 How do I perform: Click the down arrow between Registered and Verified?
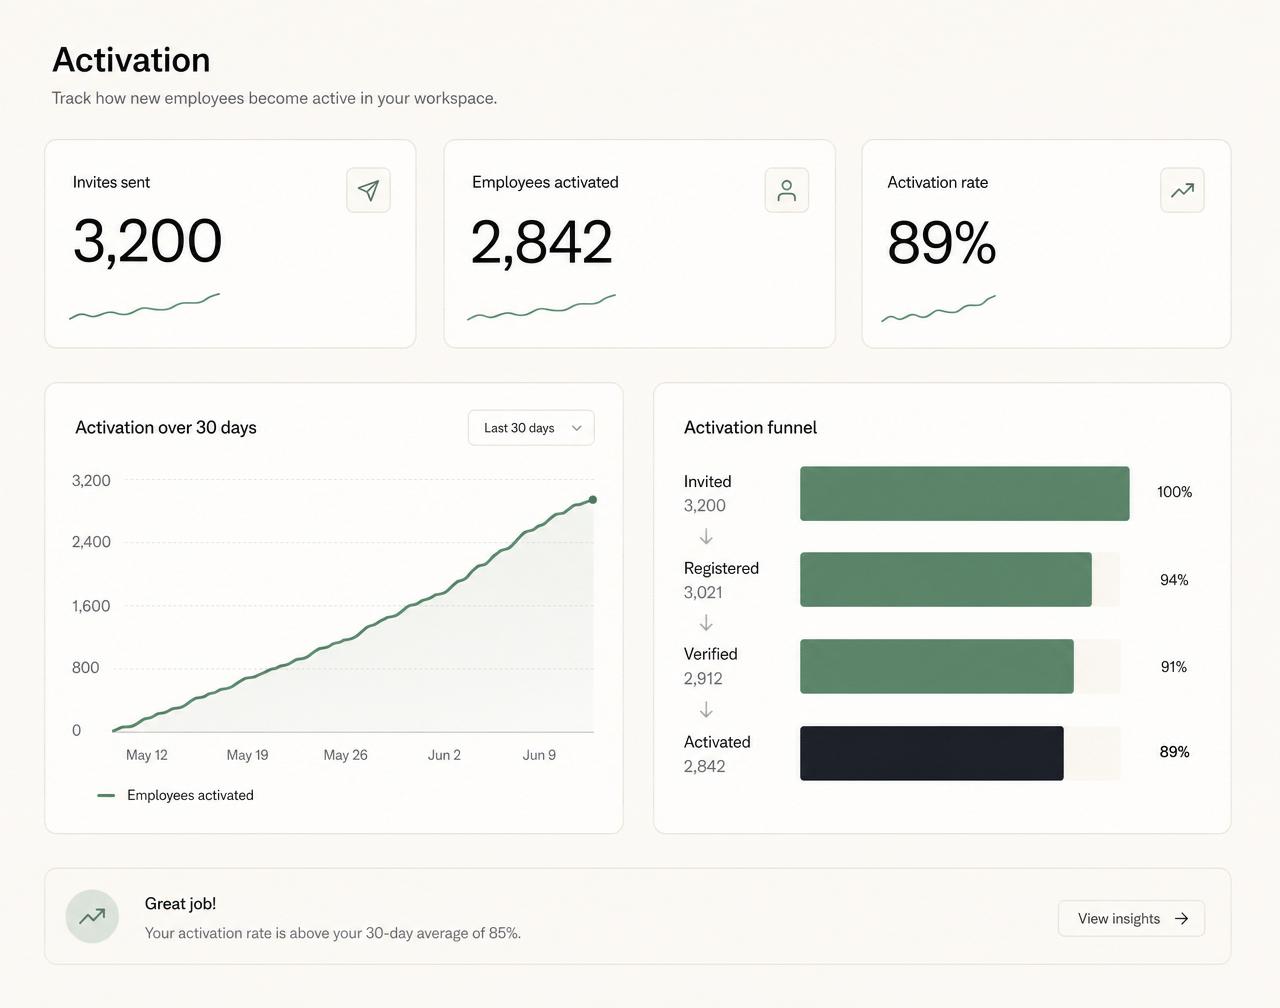[706, 623]
